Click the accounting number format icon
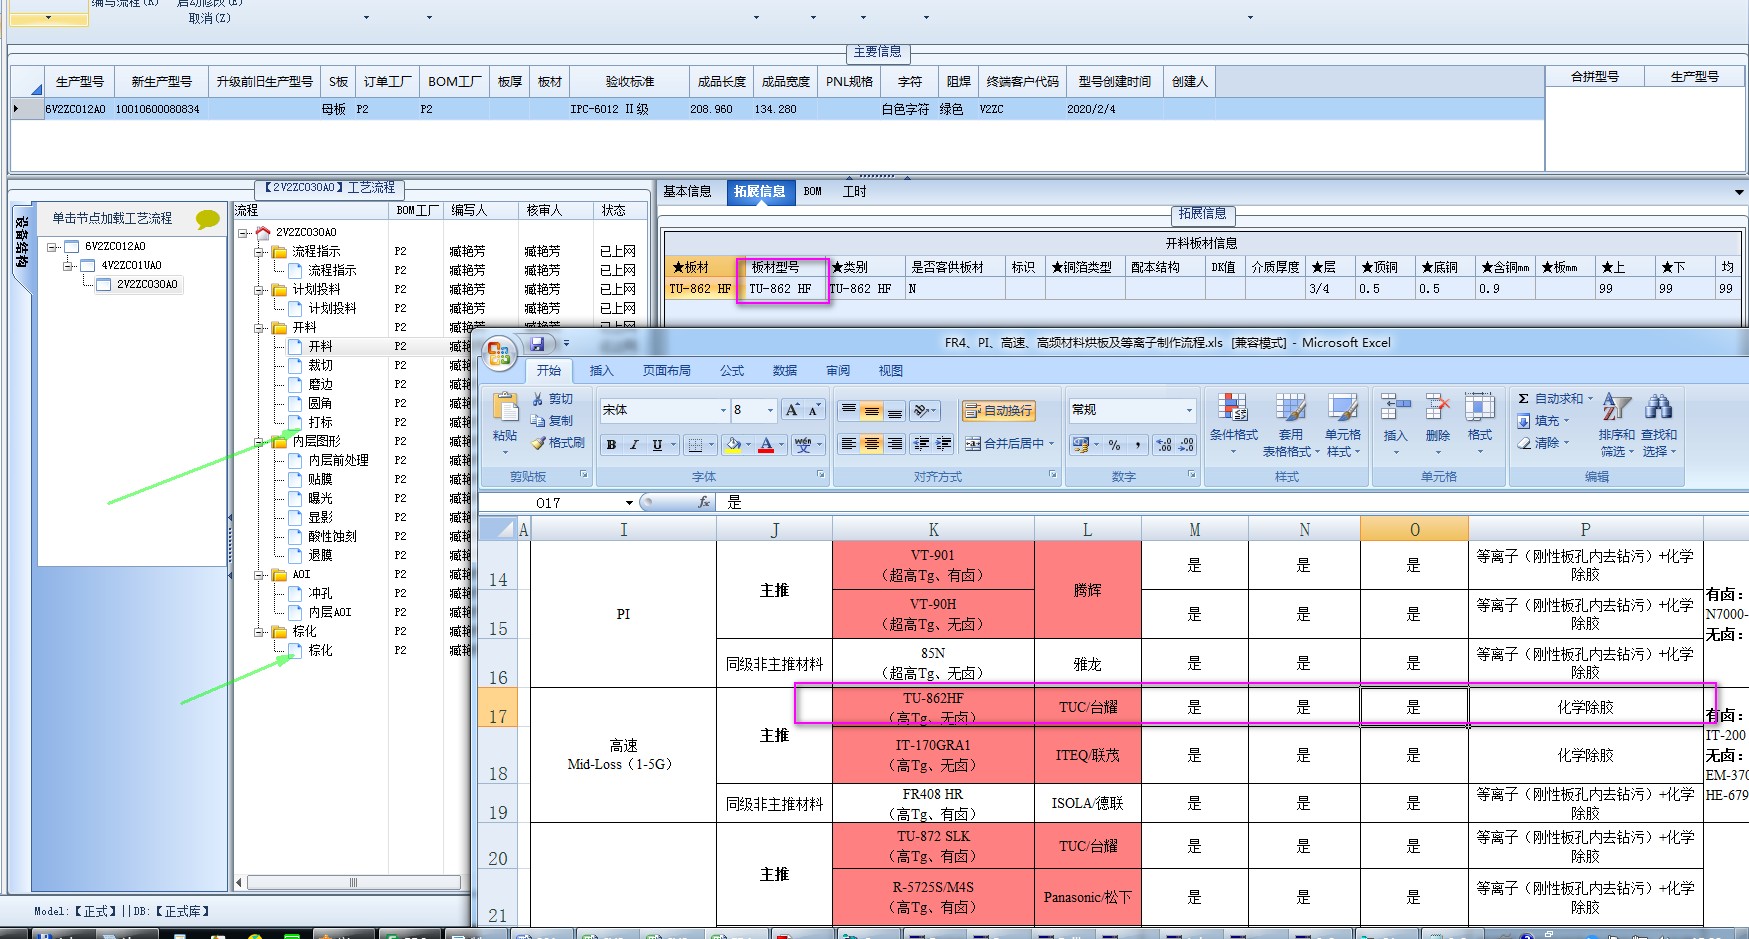 (1080, 445)
